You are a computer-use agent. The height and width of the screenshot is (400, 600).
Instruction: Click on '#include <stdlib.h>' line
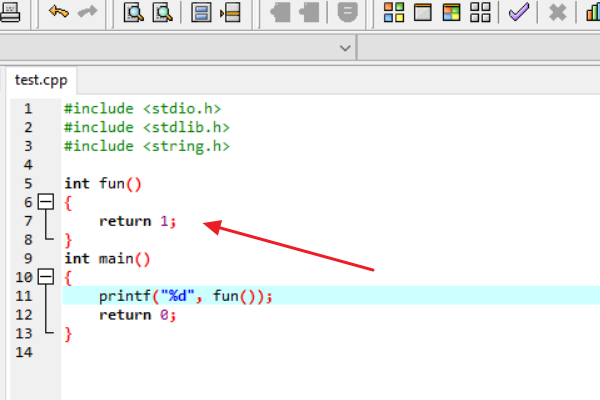click(x=147, y=127)
